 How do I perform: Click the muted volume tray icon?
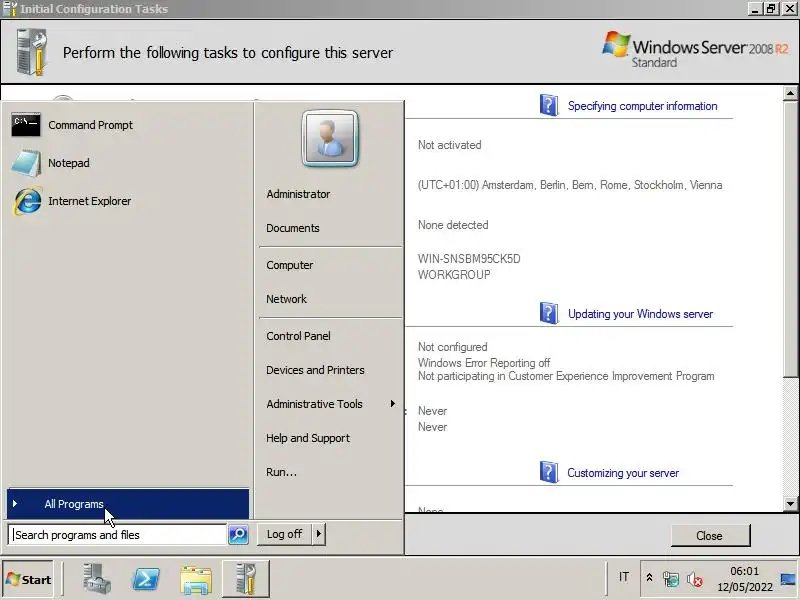click(x=694, y=579)
